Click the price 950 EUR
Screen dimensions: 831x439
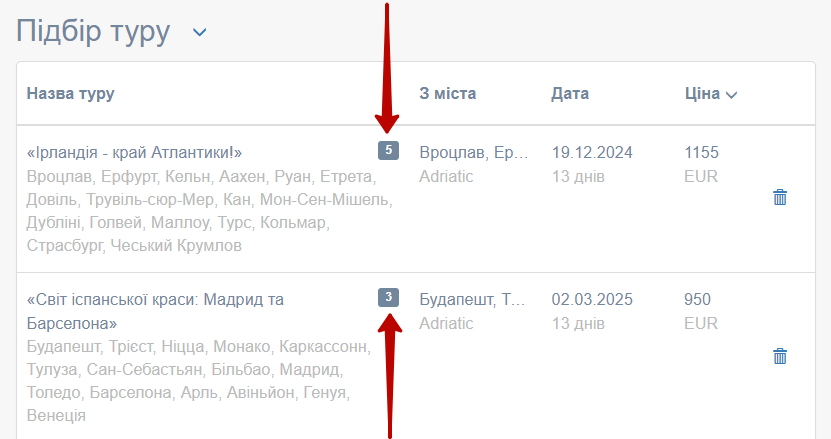click(698, 299)
